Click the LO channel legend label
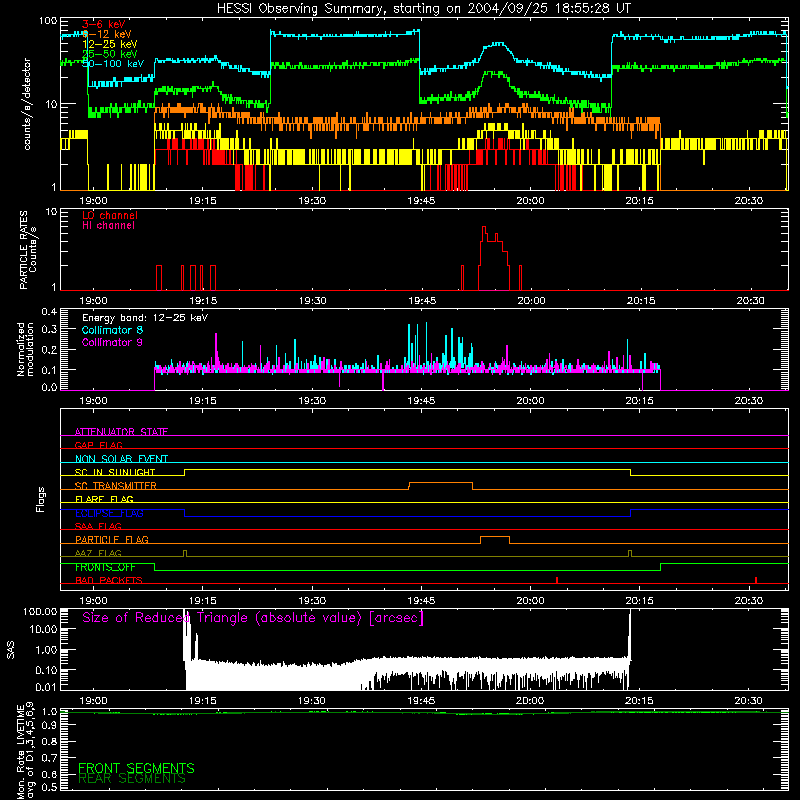This screenshot has width=800, height=800. [x=110, y=215]
